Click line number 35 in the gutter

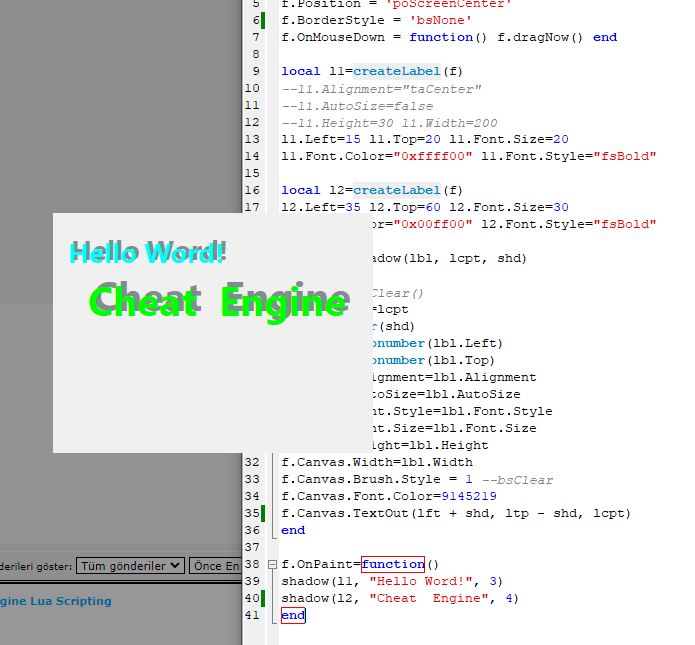tap(251, 514)
